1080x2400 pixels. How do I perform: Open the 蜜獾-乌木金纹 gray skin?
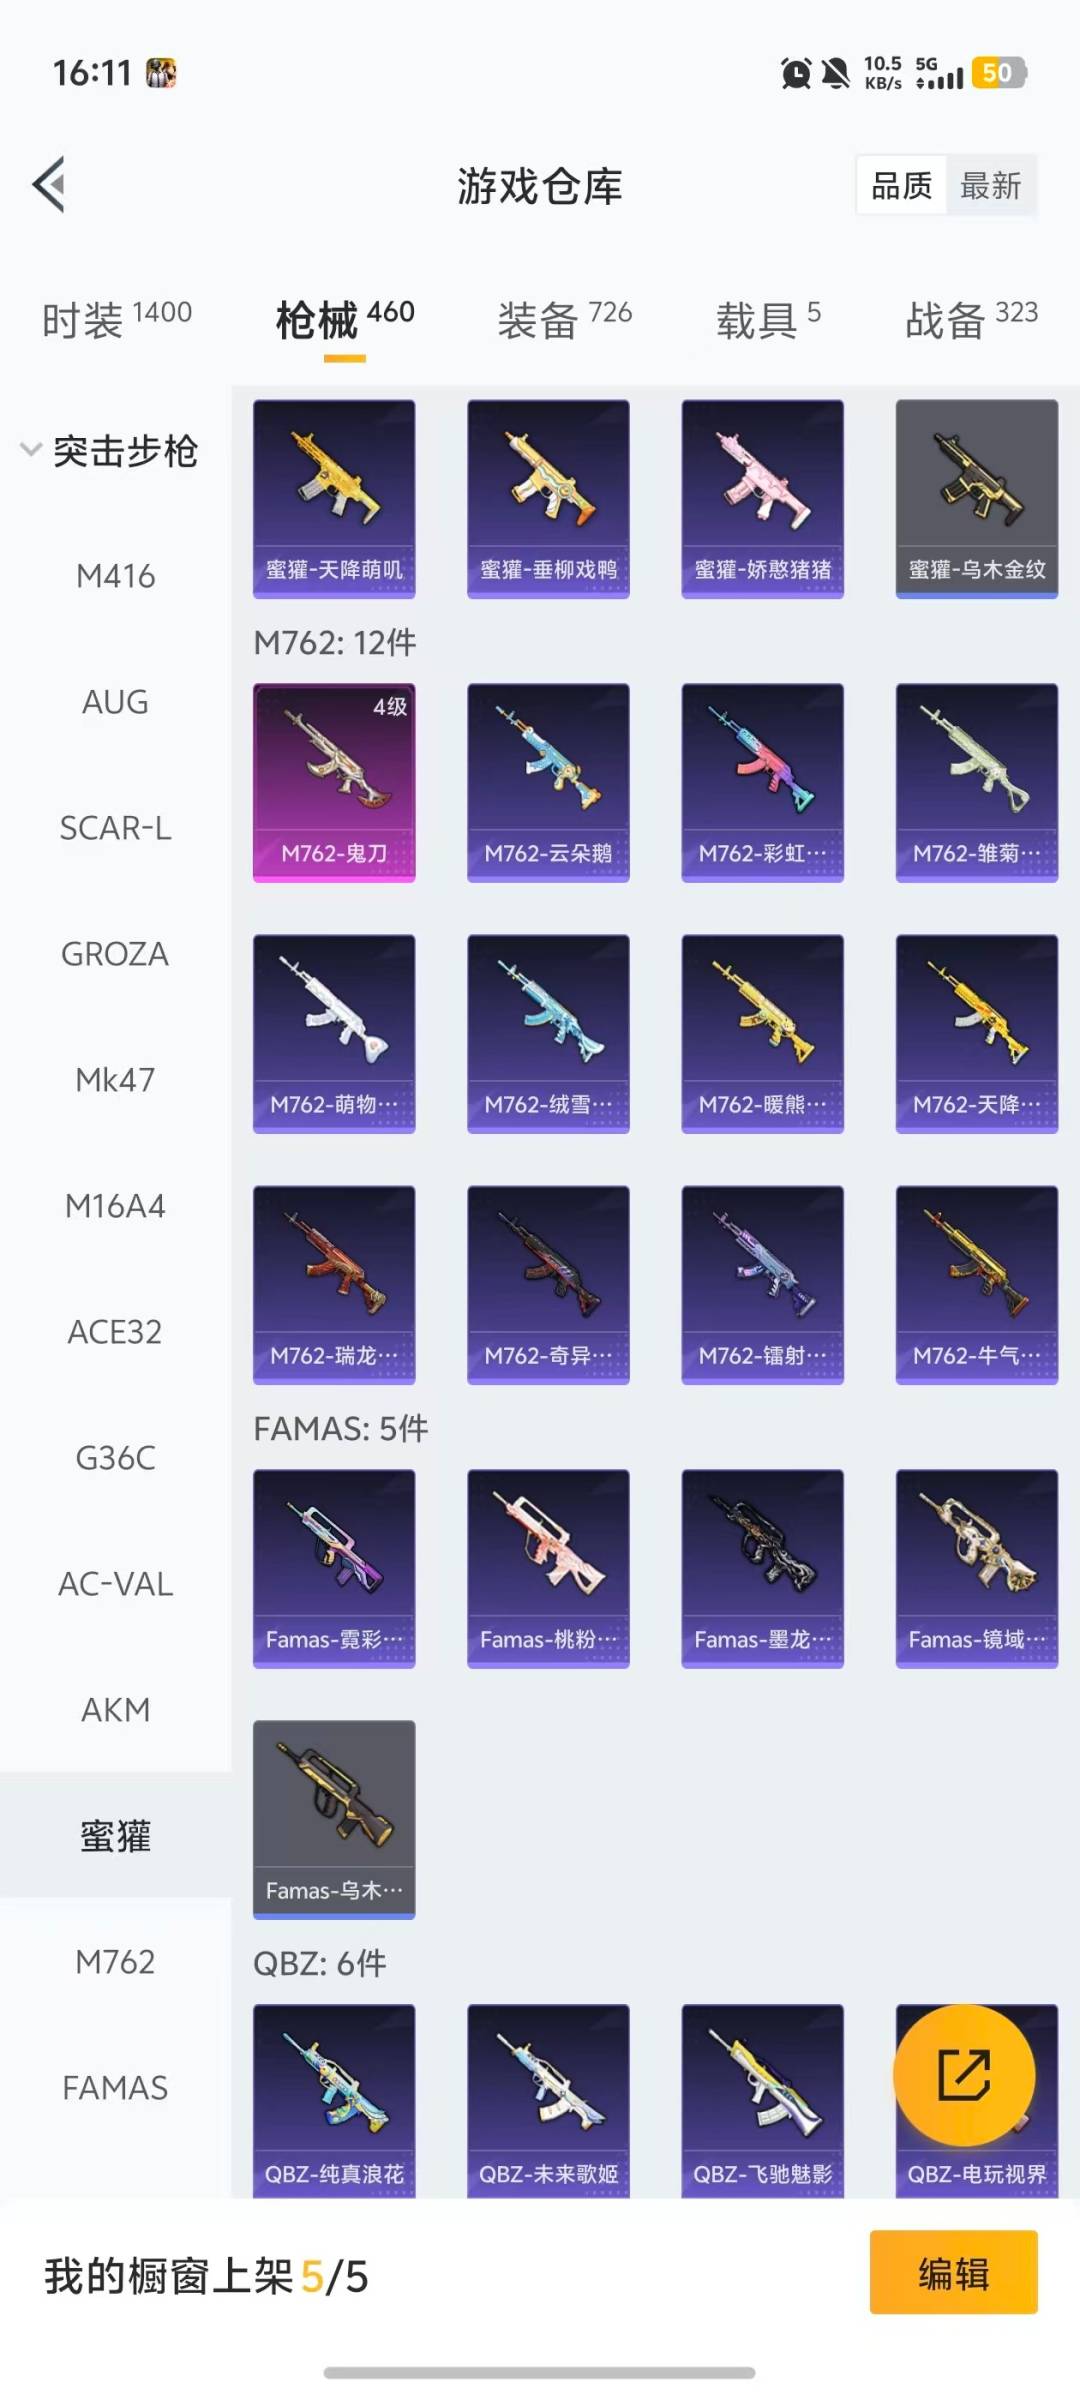click(977, 499)
